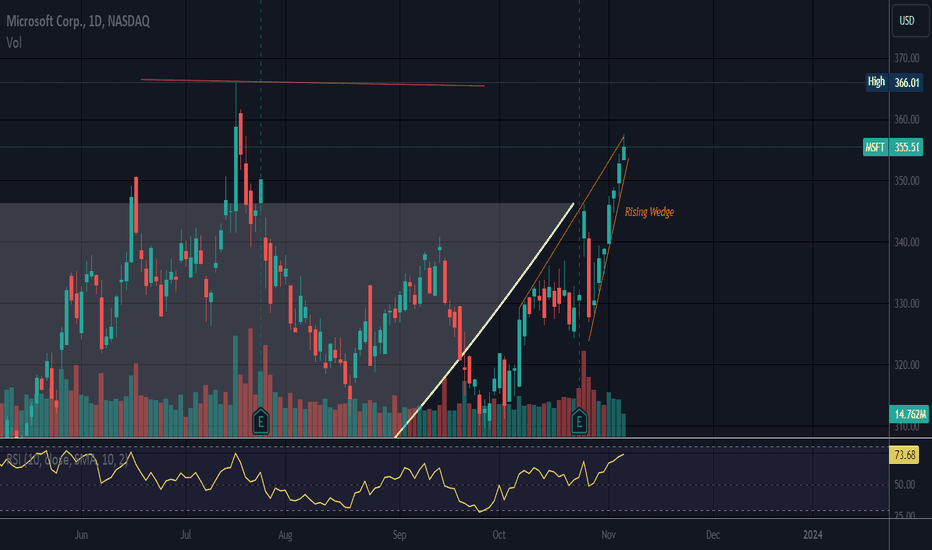Click the High 366.01 price label
Image resolution: width=932 pixels, height=550 pixels.
coord(893,82)
